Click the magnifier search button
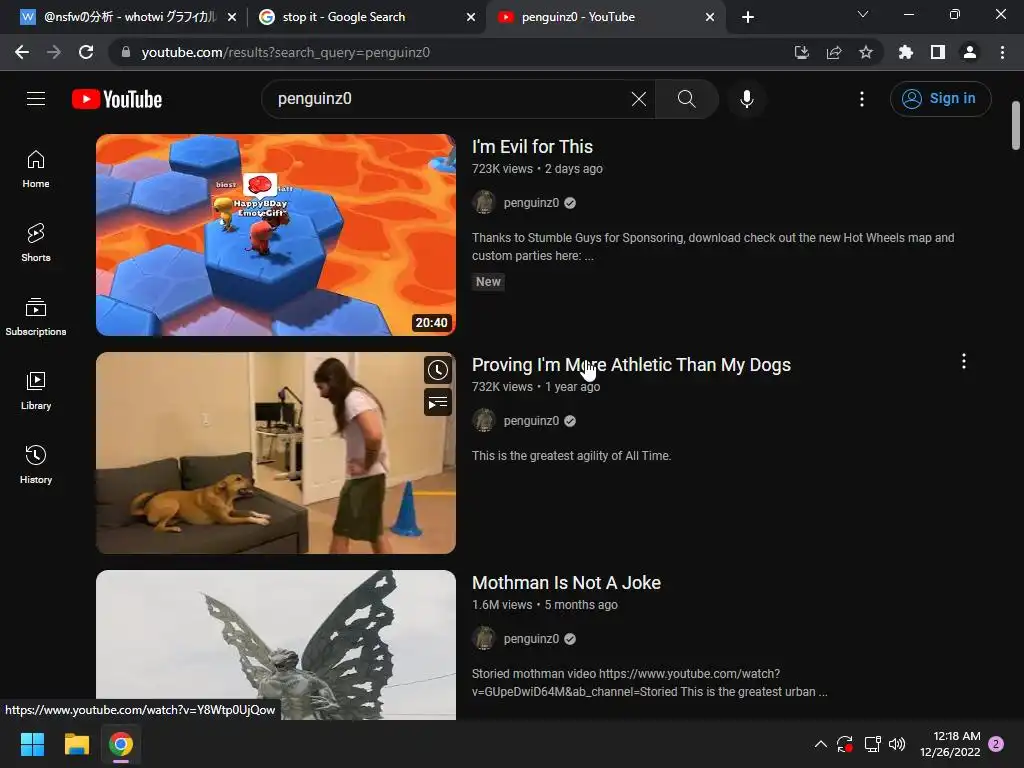 pos(686,99)
